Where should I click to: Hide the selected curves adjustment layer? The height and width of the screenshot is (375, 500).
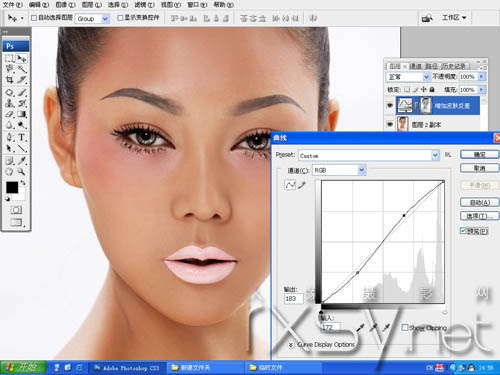(390, 105)
